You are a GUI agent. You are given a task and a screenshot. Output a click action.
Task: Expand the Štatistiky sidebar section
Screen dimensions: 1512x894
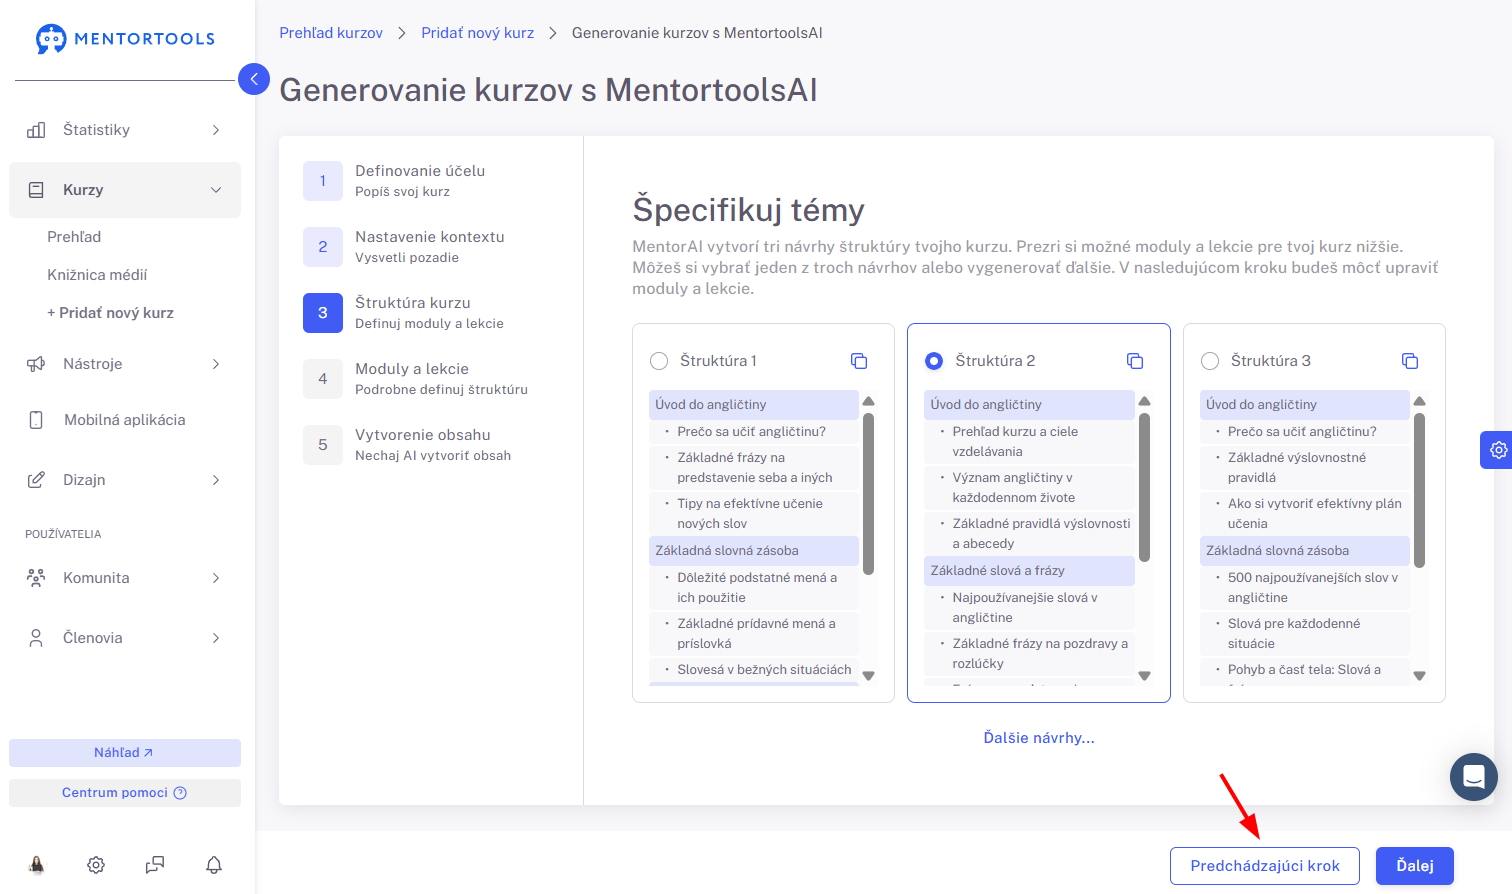pos(125,130)
